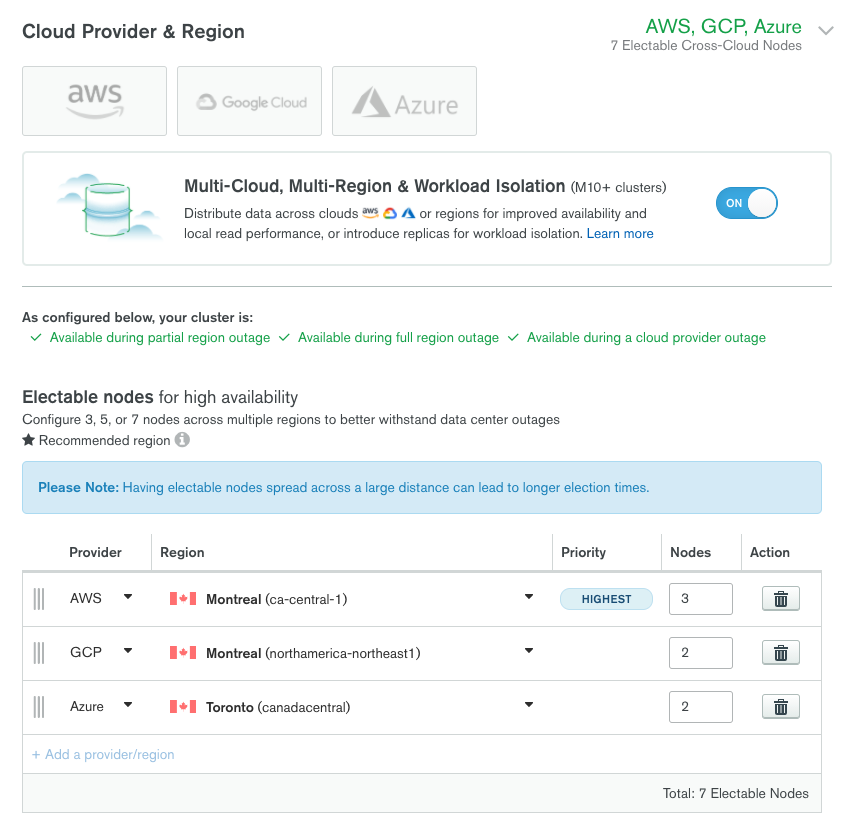Image resolution: width=855 pixels, height=828 pixels.
Task: Click the Recommended region info icon
Action: (x=182, y=440)
